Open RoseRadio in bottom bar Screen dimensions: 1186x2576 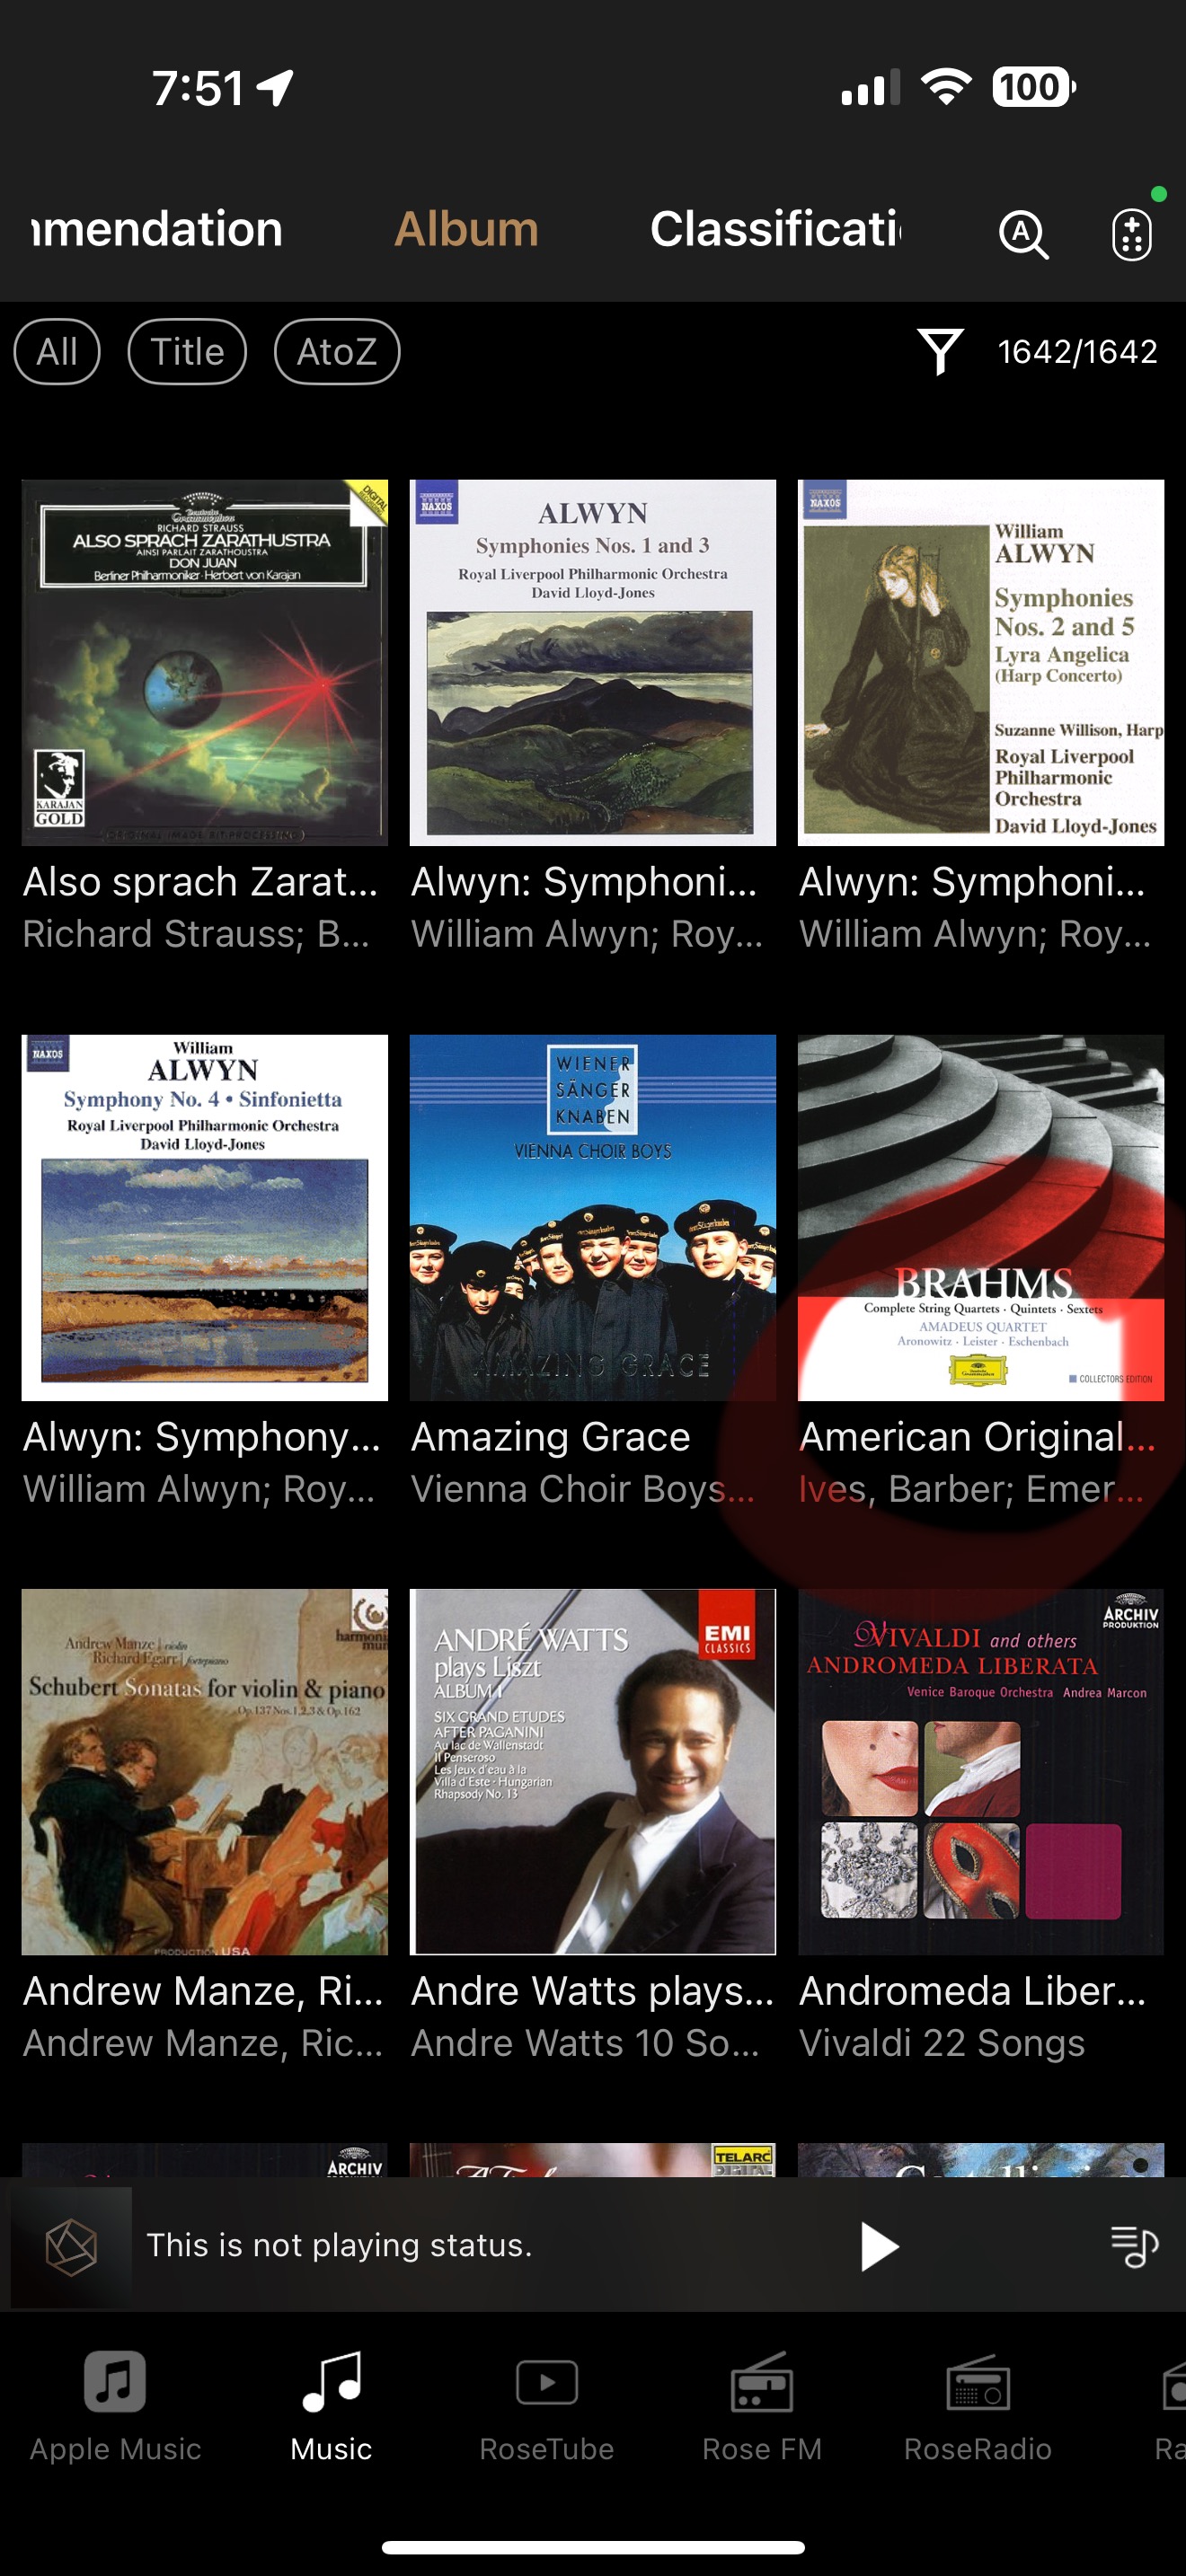(977, 2407)
